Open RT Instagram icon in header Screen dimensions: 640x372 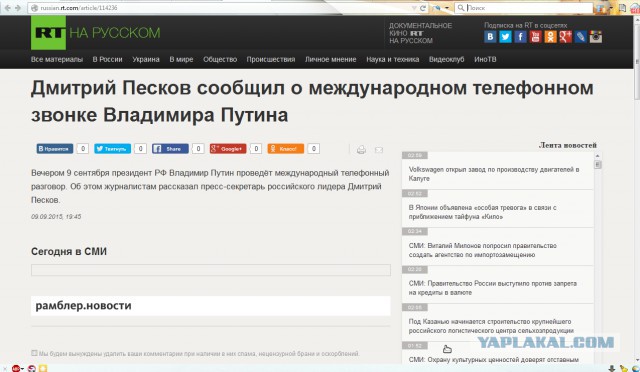coord(596,37)
